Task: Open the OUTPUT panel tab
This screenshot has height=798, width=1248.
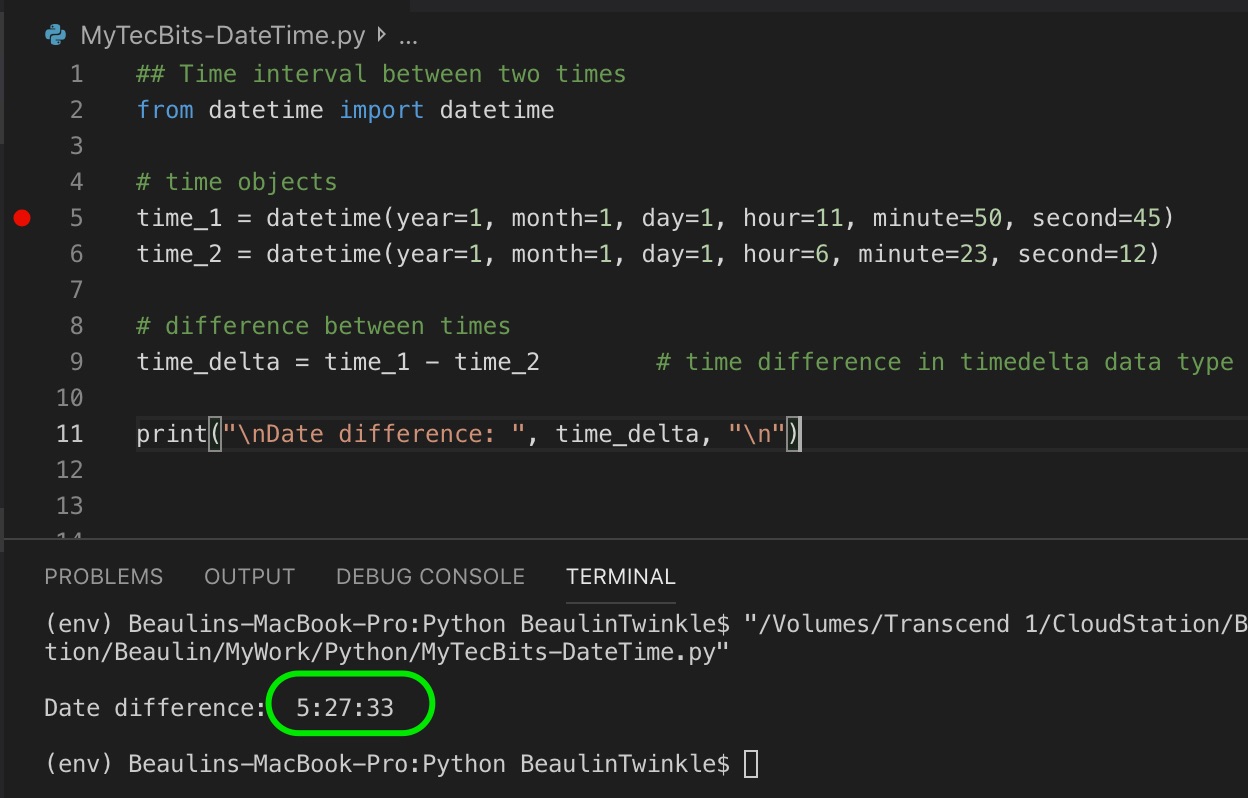Action: 249,576
